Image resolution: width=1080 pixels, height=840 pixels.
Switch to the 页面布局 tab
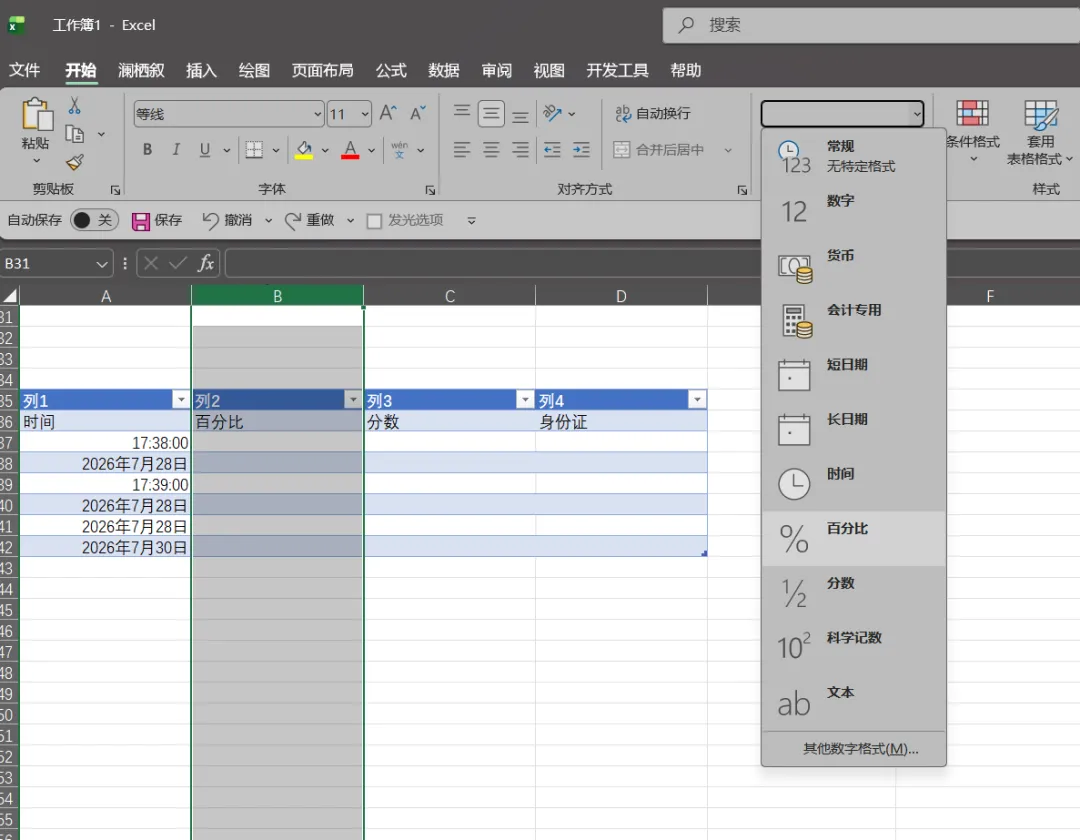(322, 70)
